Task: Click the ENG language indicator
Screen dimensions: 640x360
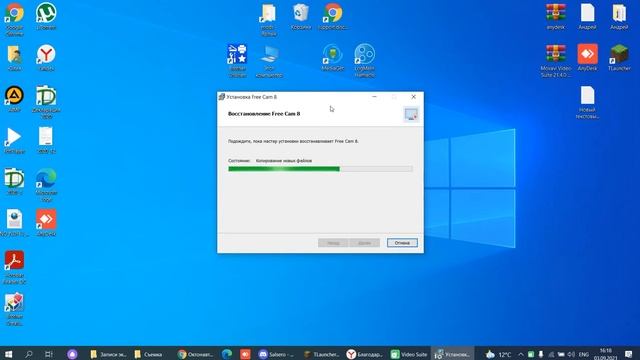Action: tap(584, 354)
